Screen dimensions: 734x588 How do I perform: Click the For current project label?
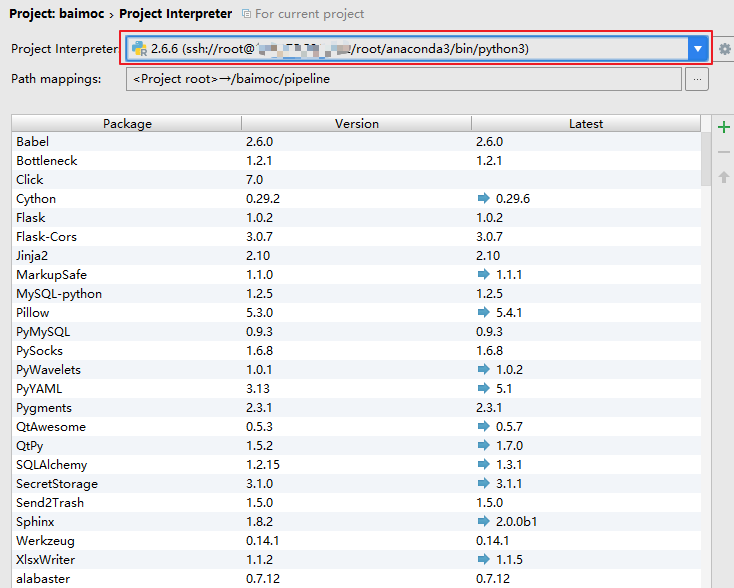(309, 14)
